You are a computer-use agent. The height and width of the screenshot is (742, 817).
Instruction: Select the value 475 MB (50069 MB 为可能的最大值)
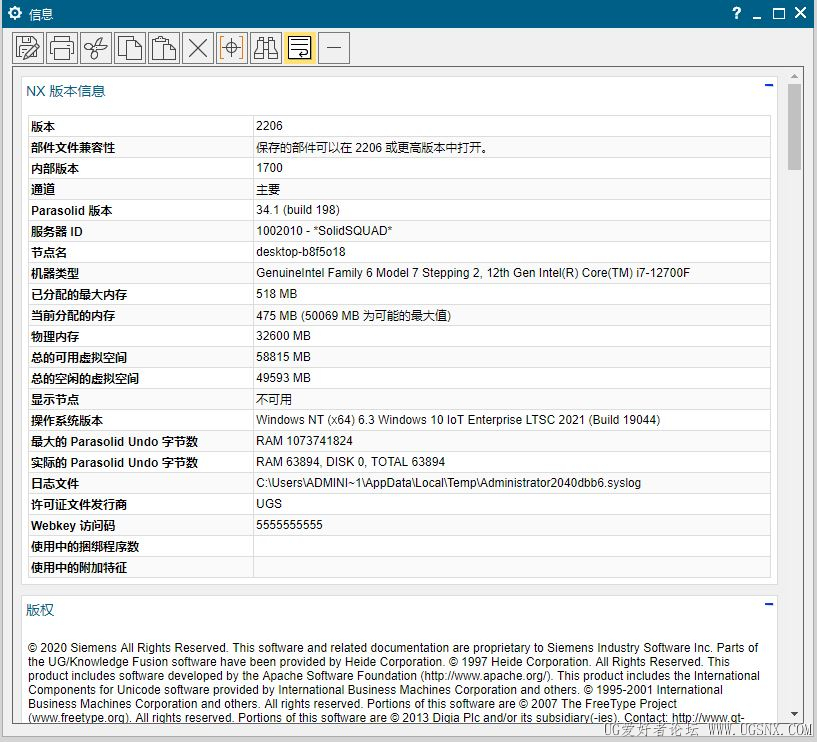click(x=353, y=316)
